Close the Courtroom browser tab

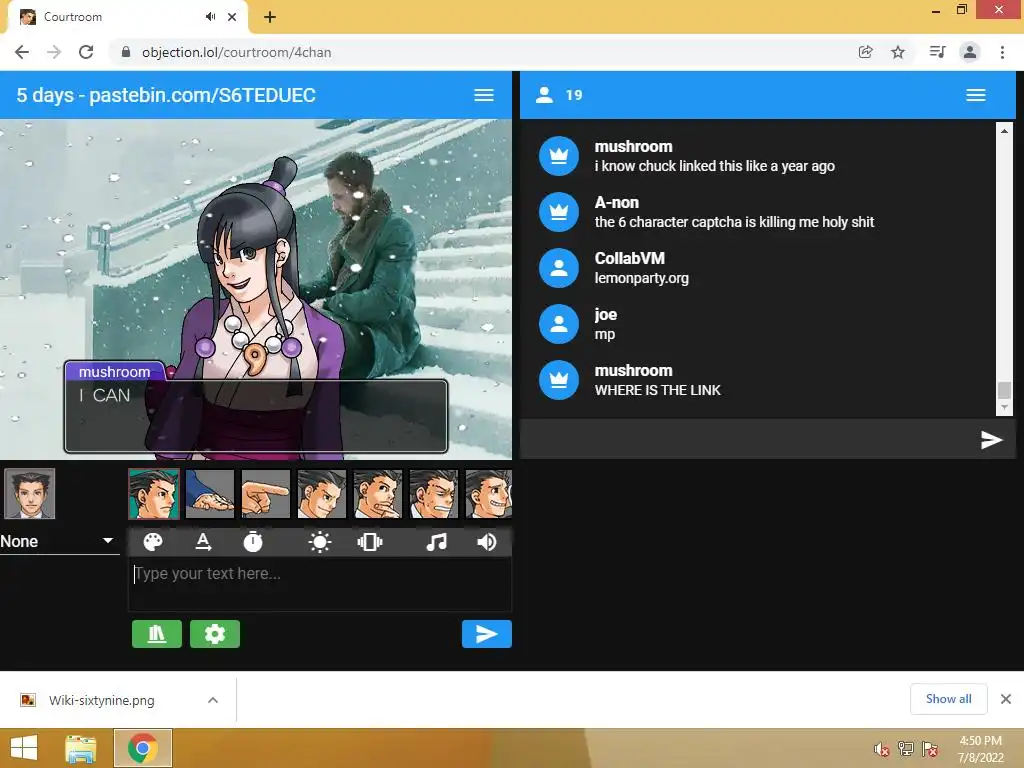tap(232, 17)
